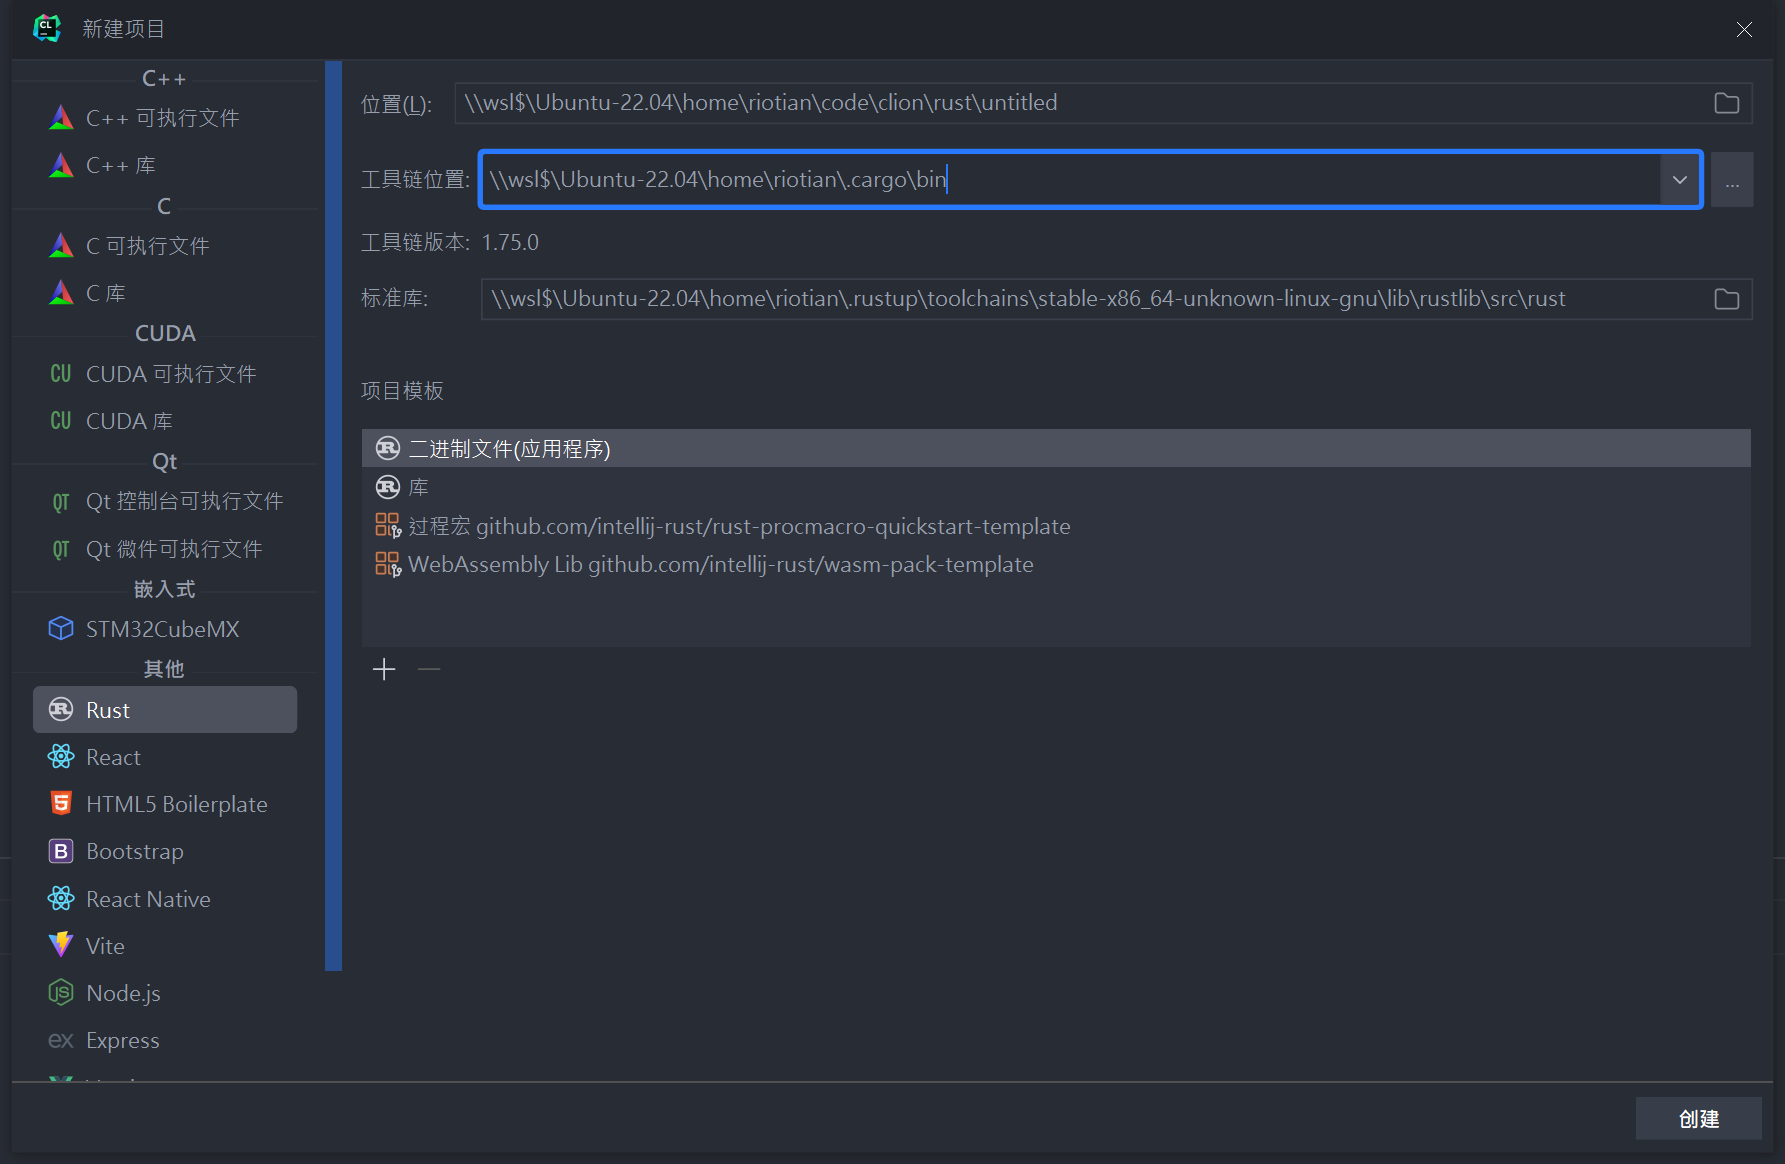Click the 创建 button
This screenshot has width=1785, height=1164.
tap(1698, 1119)
